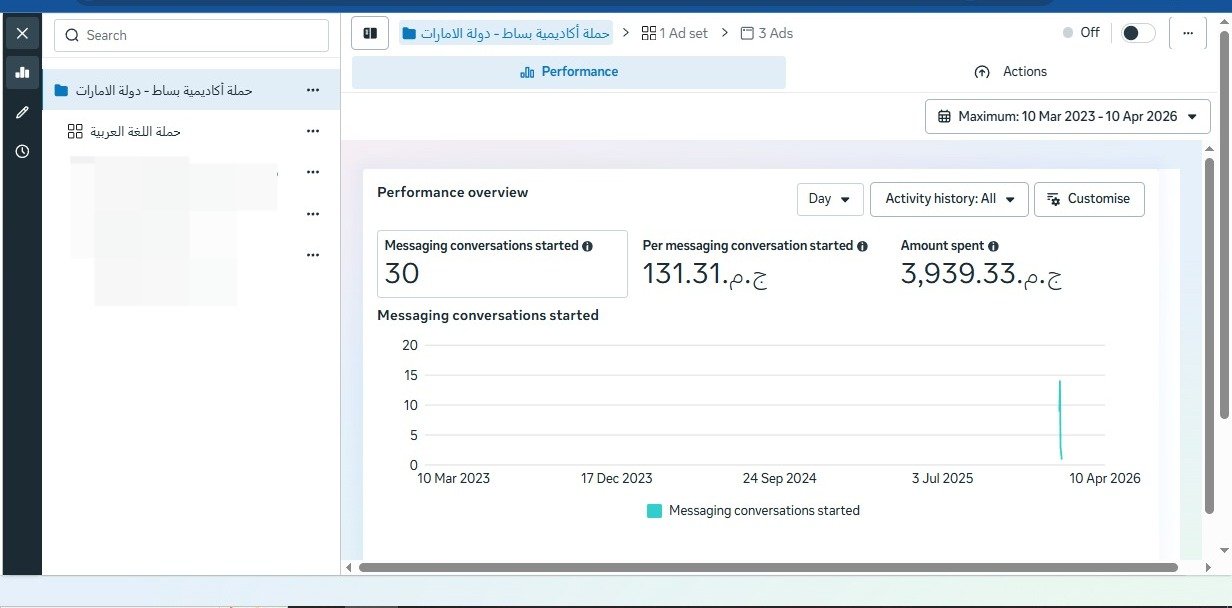Select the pencil edit icon in sidebar
This screenshot has height=608, width=1232.
coord(22,112)
